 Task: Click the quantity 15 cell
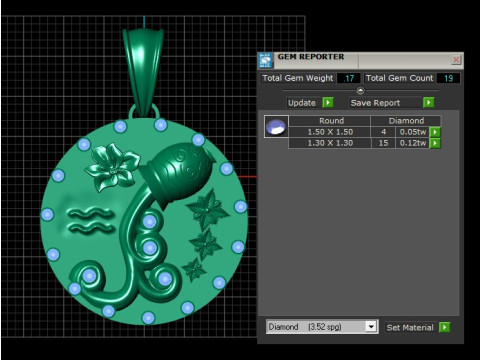tap(383, 143)
